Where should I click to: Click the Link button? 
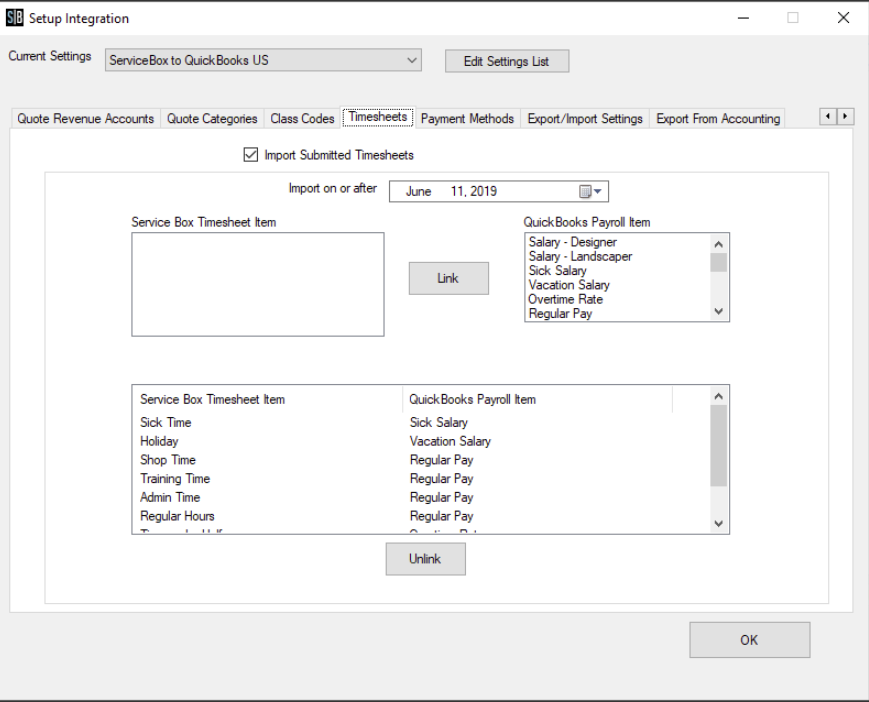point(448,278)
